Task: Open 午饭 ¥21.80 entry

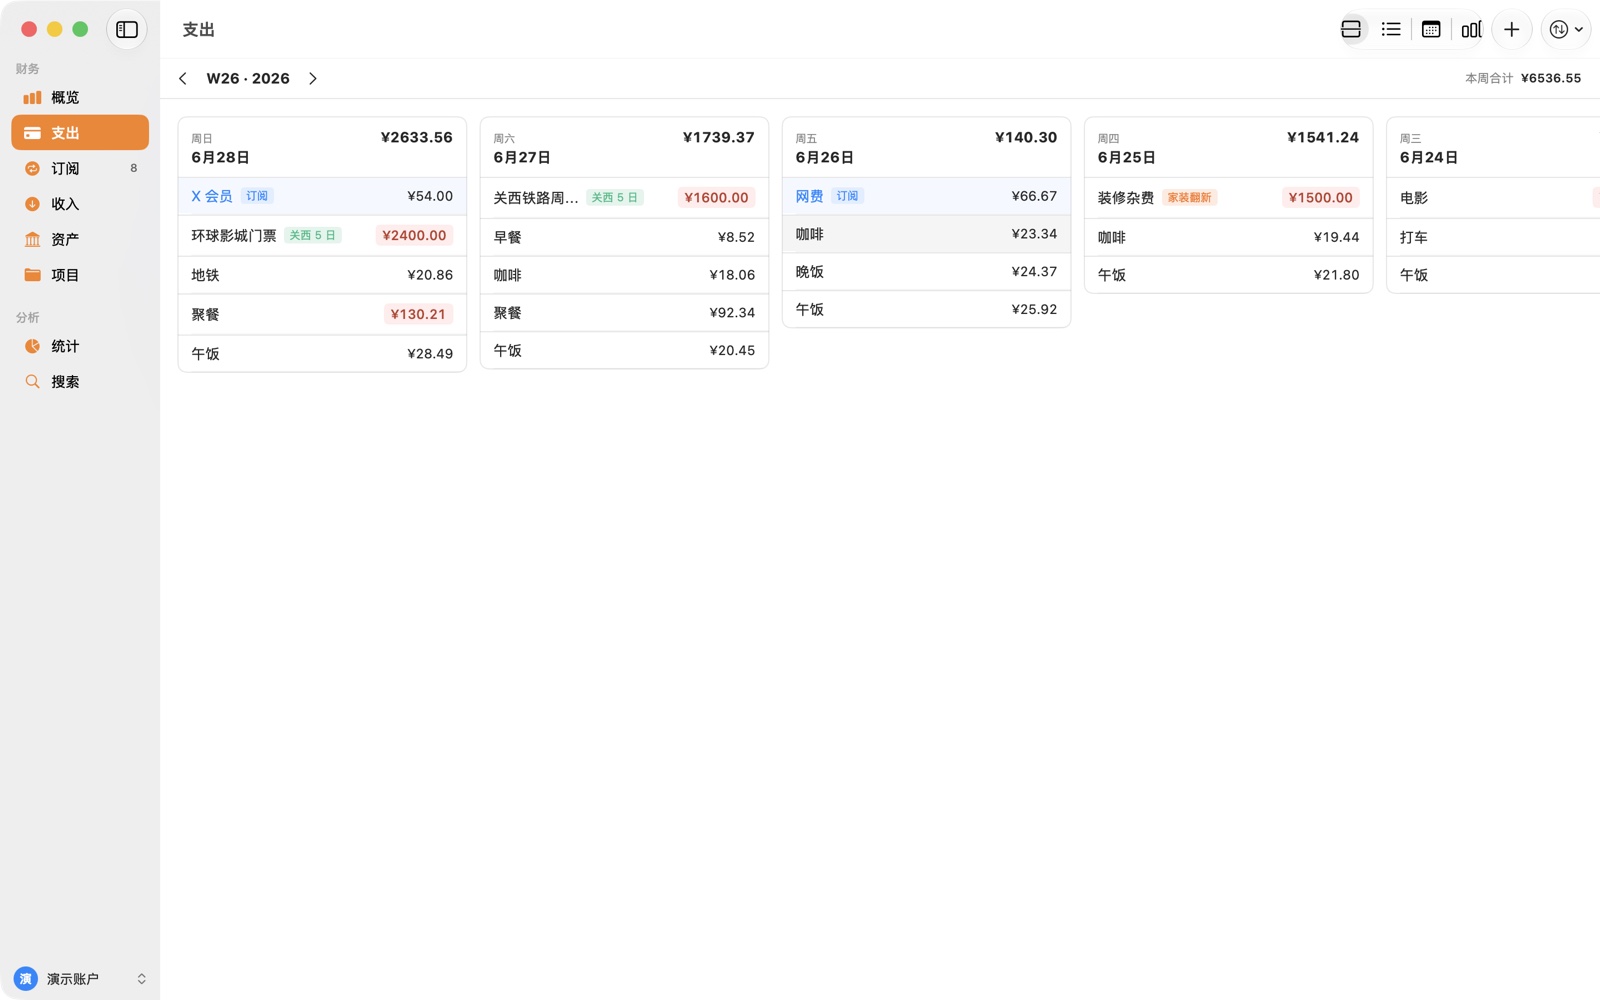Action: click(x=1228, y=274)
